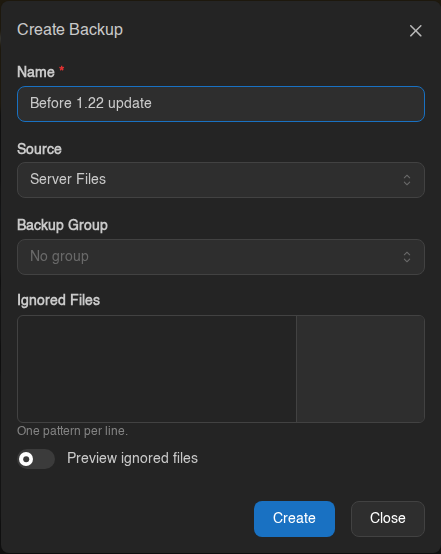This screenshot has height=554, width=441.
Task: Click the Name input field
Action: click(x=221, y=104)
